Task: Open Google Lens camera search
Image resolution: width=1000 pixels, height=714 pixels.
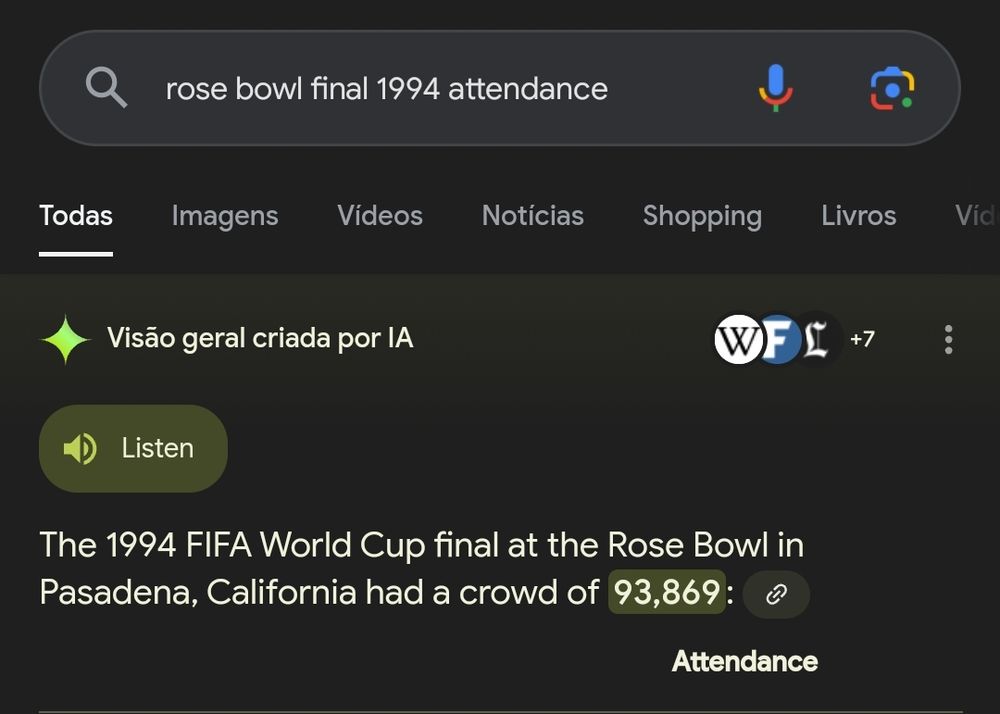Action: (x=892, y=88)
